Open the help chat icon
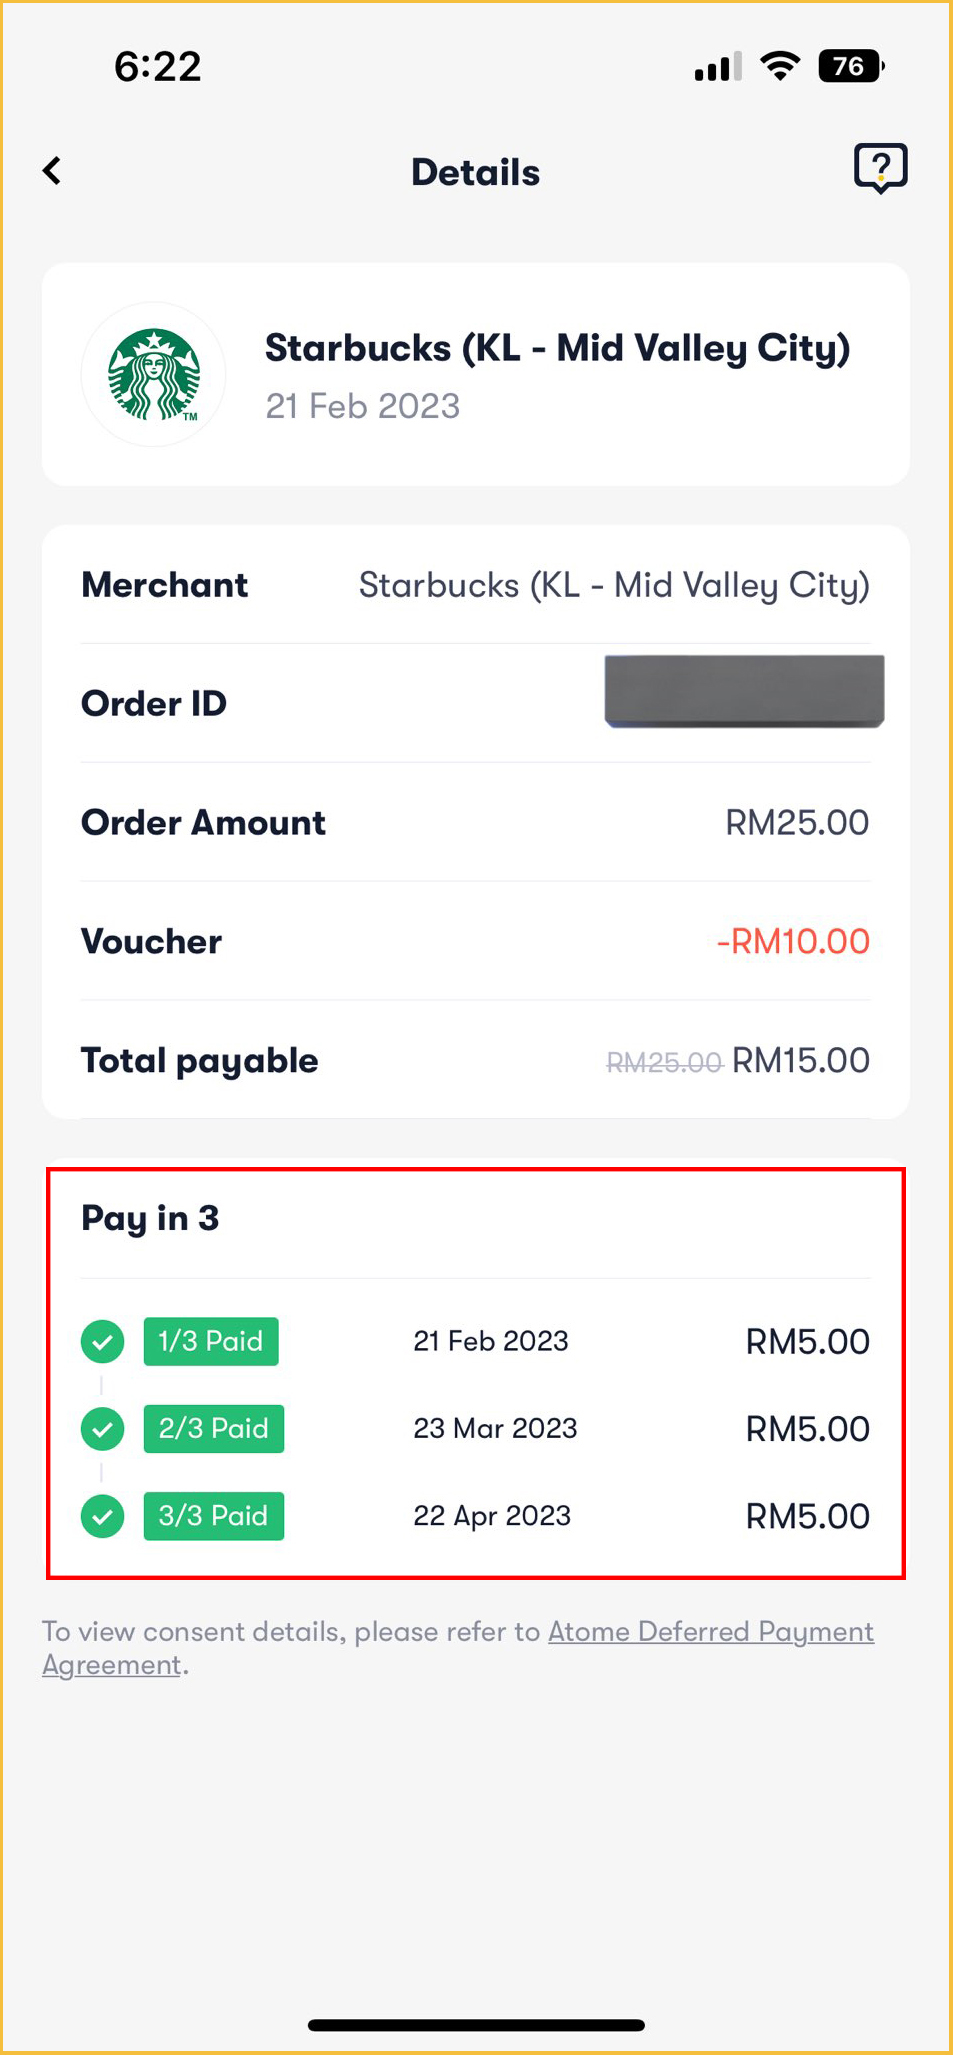The image size is (953, 2055). click(x=880, y=168)
